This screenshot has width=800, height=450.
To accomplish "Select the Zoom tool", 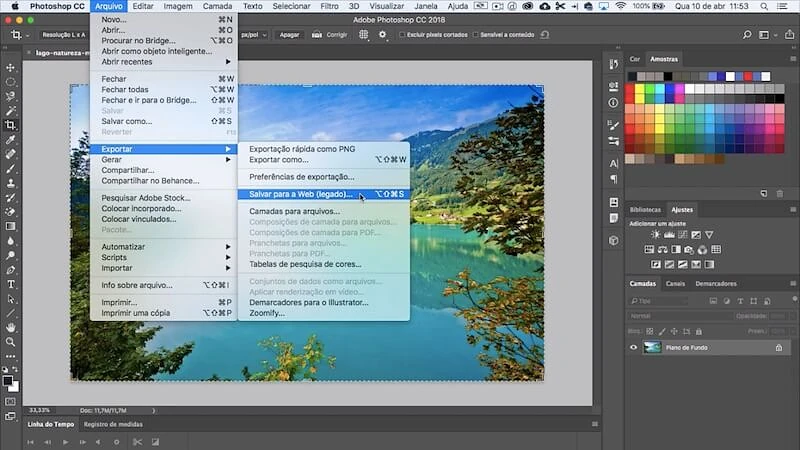I will pos(10,342).
